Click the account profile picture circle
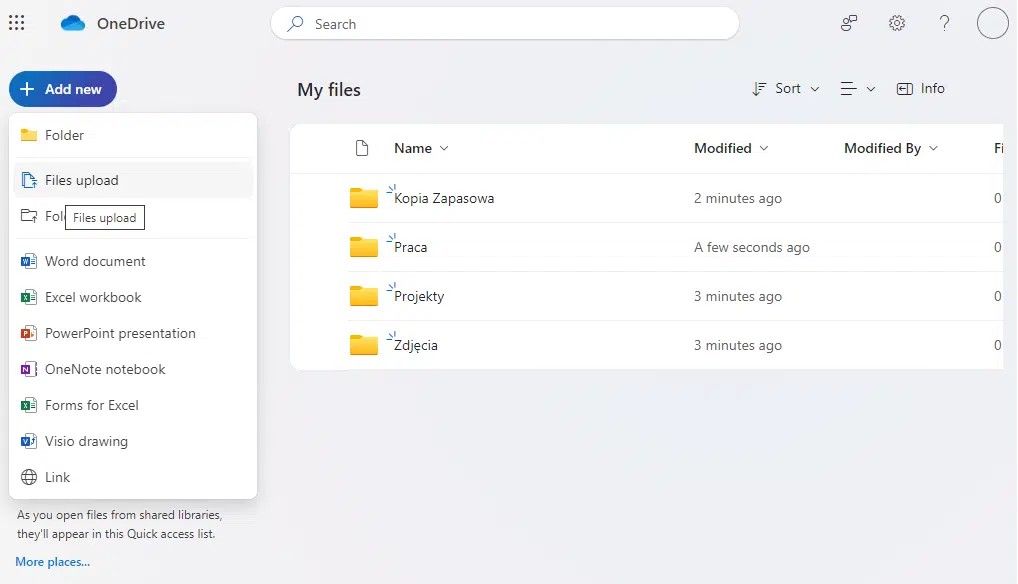 tap(992, 23)
